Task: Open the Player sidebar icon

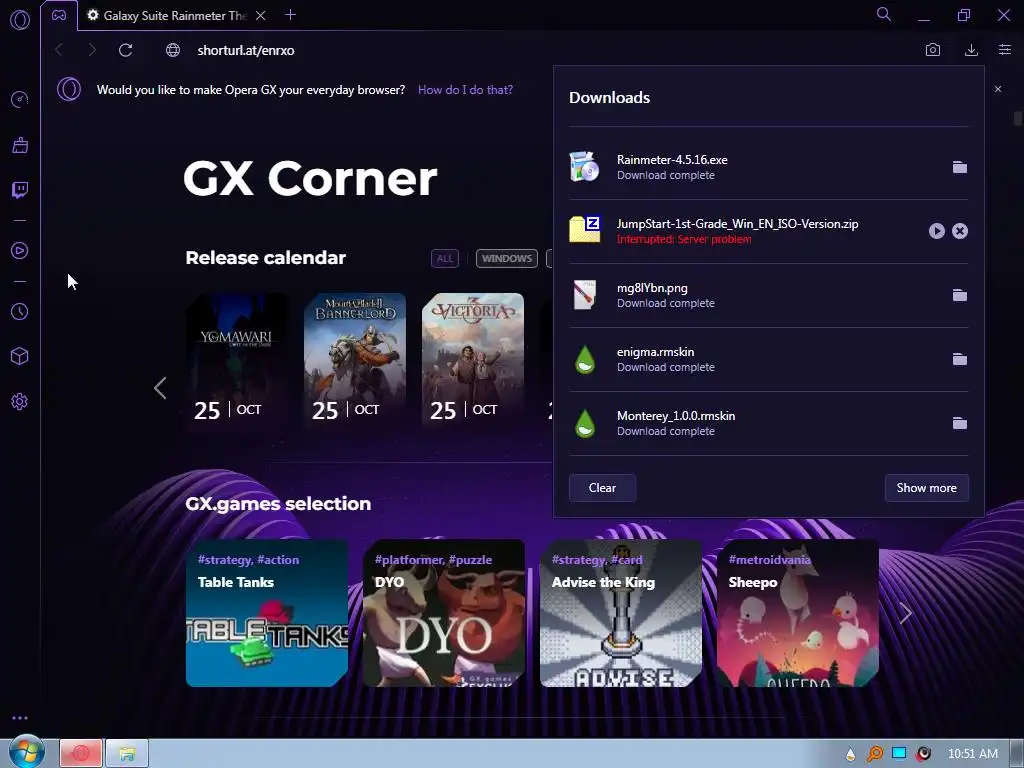Action: [x=20, y=251]
